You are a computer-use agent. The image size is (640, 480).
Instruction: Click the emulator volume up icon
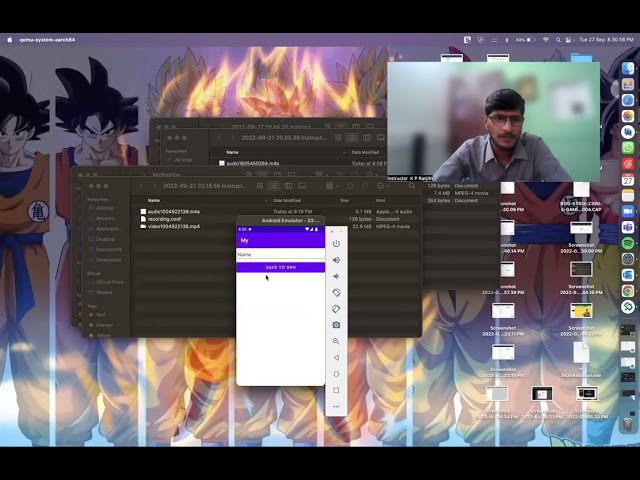click(x=336, y=260)
